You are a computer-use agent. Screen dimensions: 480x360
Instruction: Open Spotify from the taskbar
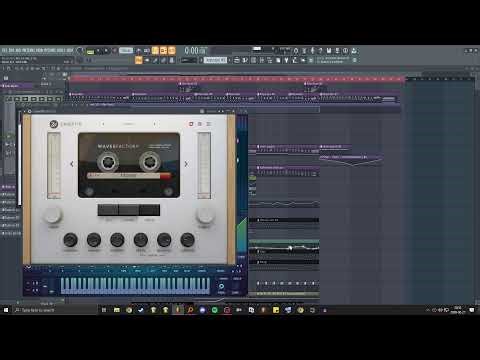pyautogui.click(x=215, y=310)
